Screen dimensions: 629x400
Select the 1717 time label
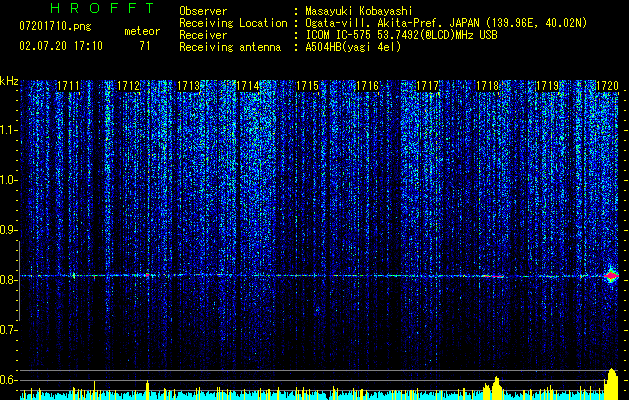428,86
